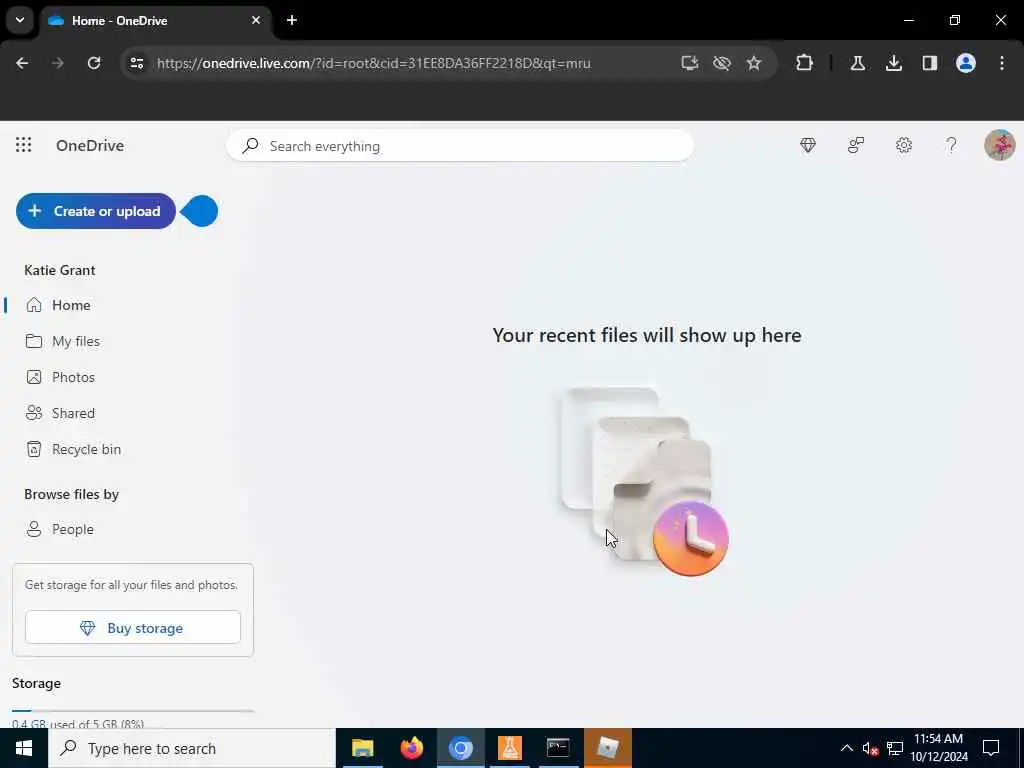Click Type here to search box
This screenshot has height=768, width=1024.
tap(192, 748)
